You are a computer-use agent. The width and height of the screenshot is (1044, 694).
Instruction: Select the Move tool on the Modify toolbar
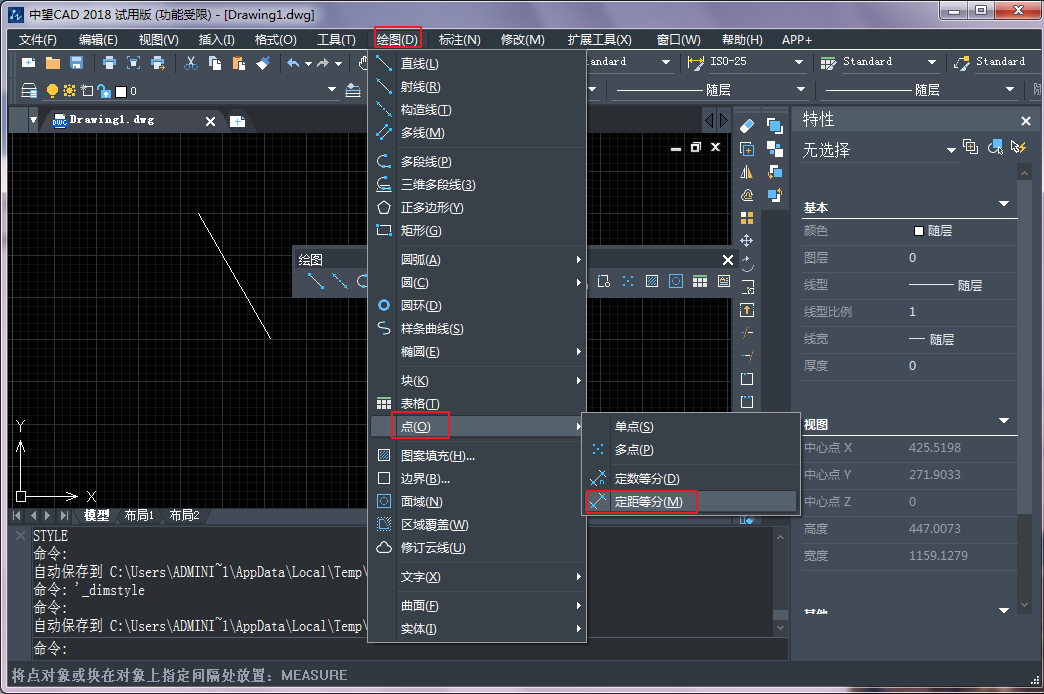[745, 240]
